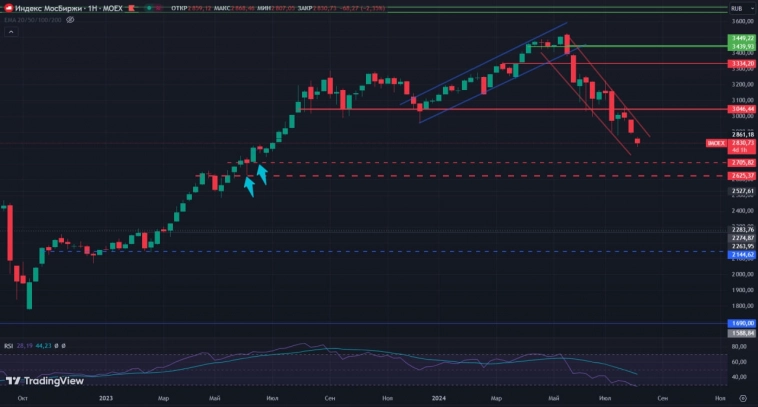Click the МАКС high price value
758x407 pixels.
243,8
